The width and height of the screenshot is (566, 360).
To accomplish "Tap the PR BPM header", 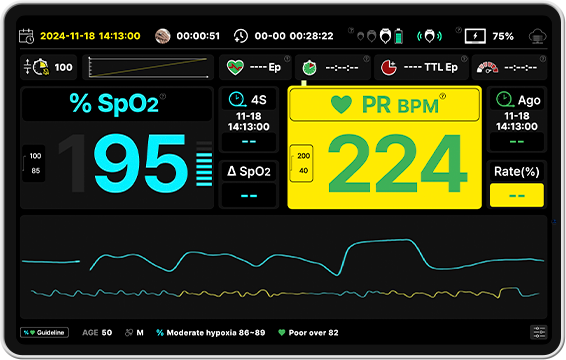I will (x=384, y=105).
